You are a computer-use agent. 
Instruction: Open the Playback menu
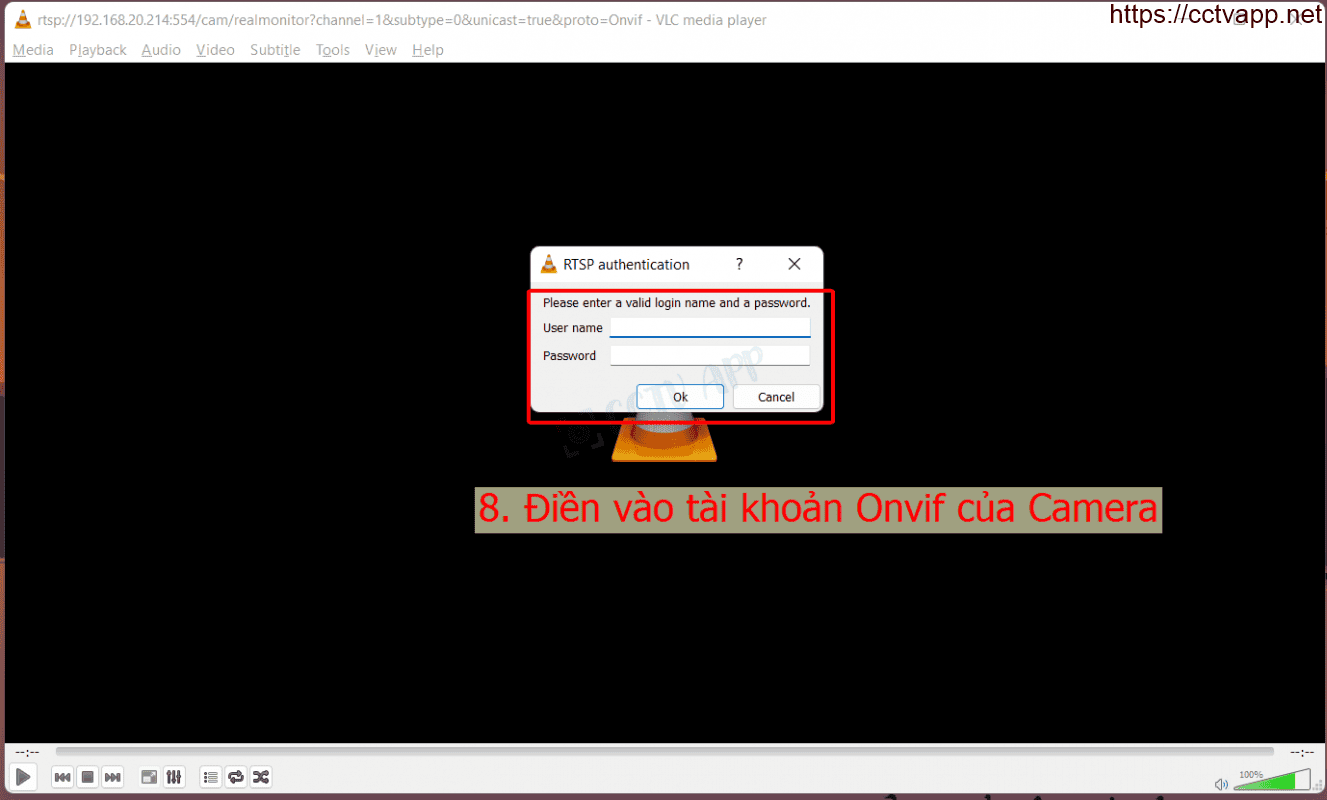point(98,50)
